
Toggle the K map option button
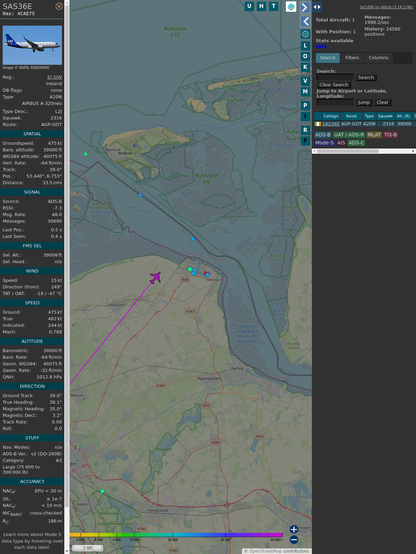pos(305,67)
